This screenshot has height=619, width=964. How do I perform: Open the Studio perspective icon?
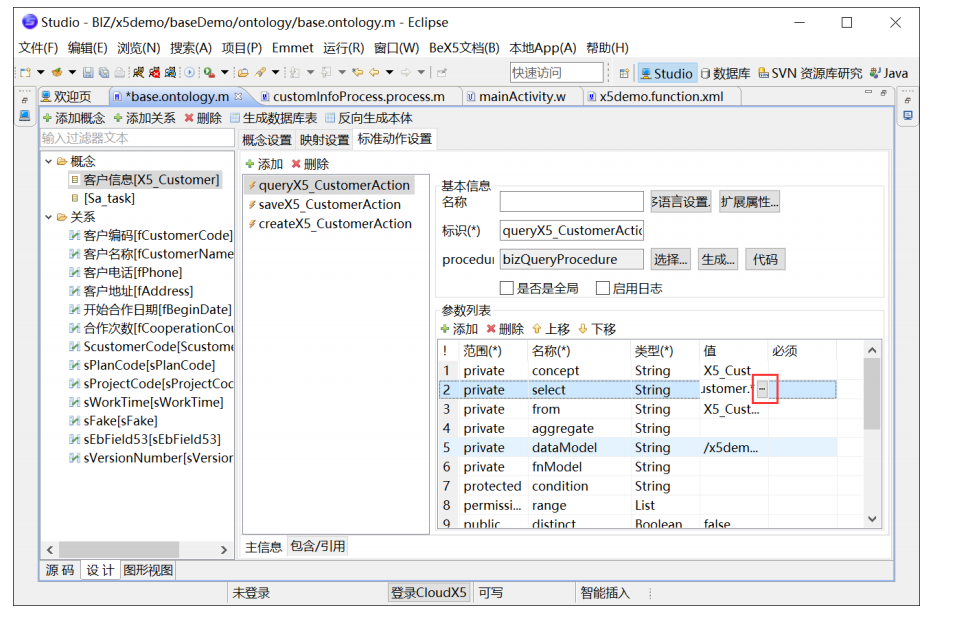pos(665,72)
